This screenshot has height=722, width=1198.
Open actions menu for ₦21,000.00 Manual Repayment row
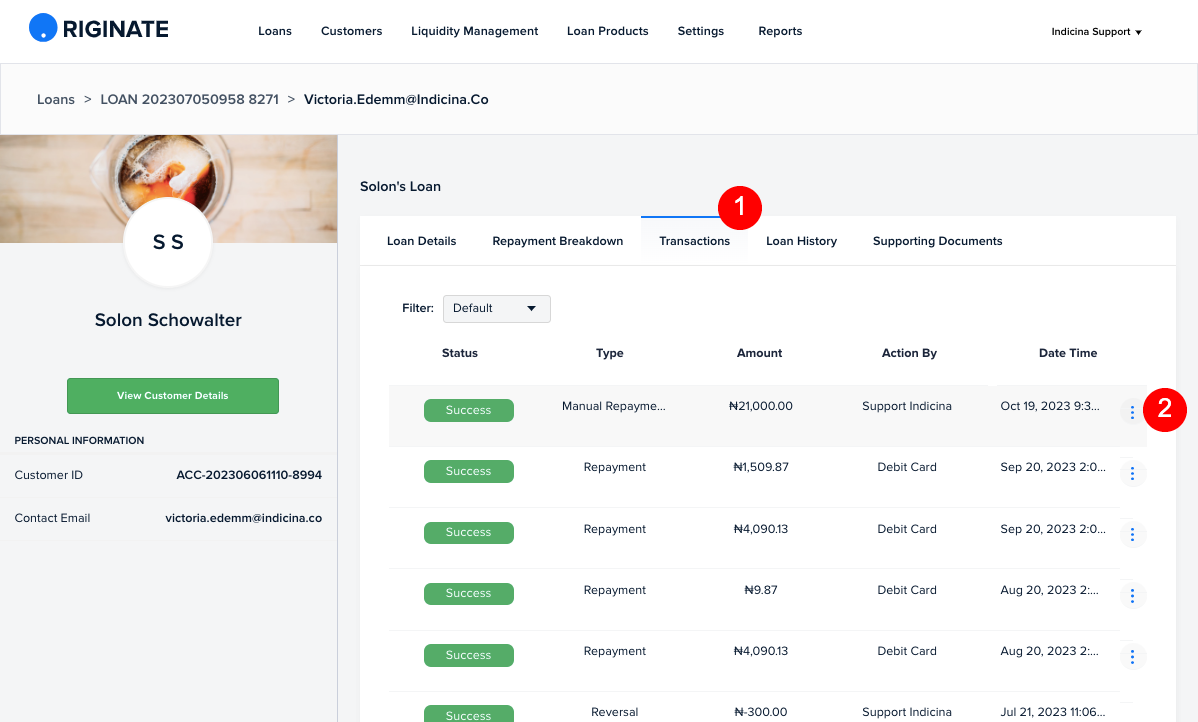click(1132, 413)
